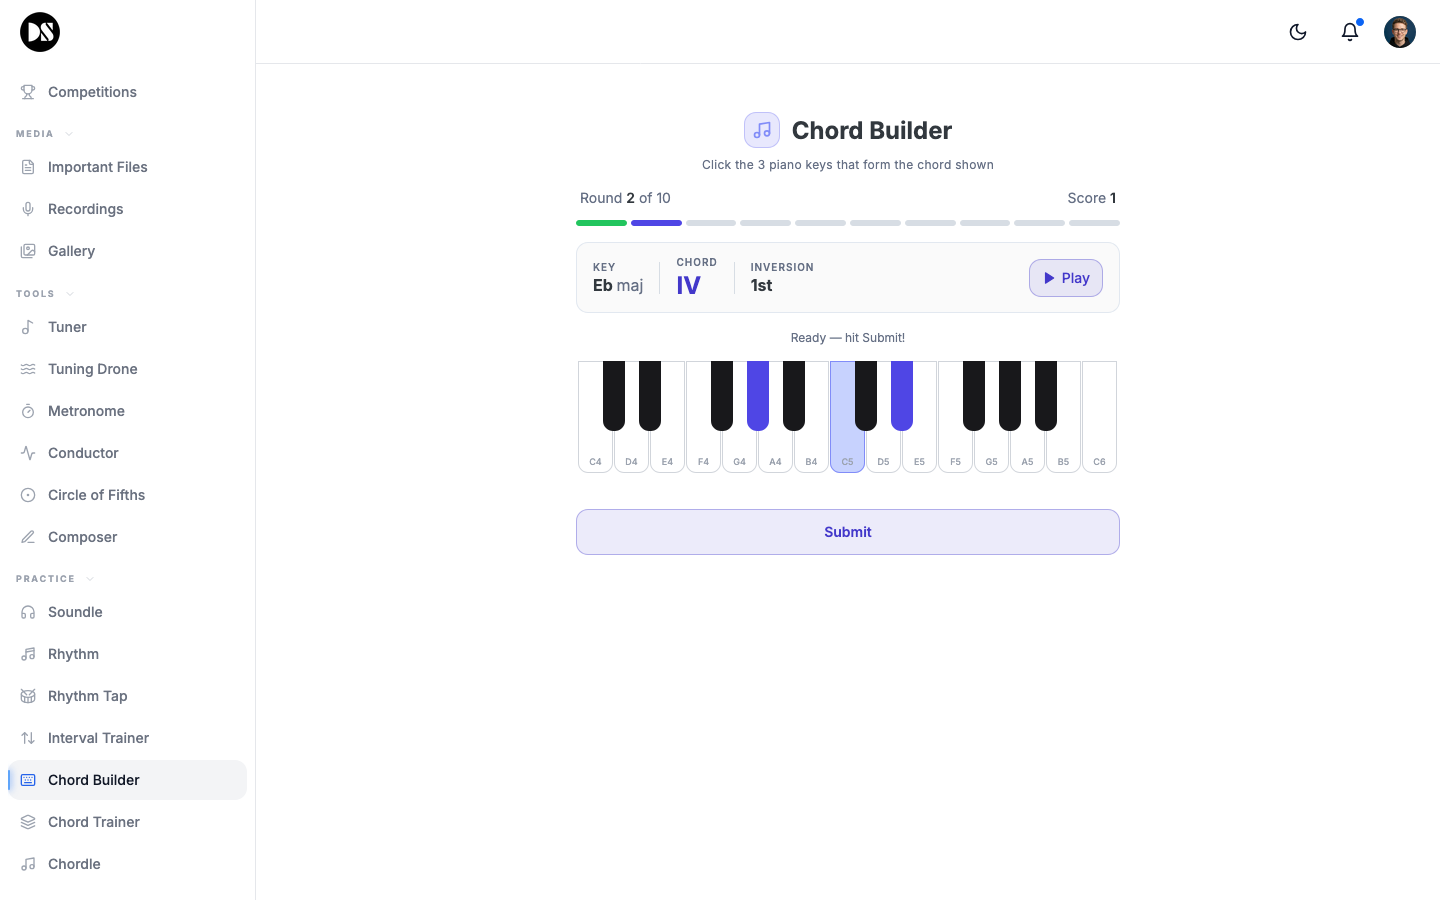Screen dimensions: 1440x900
Task: Submit the chord answer
Action: click(847, 531)
